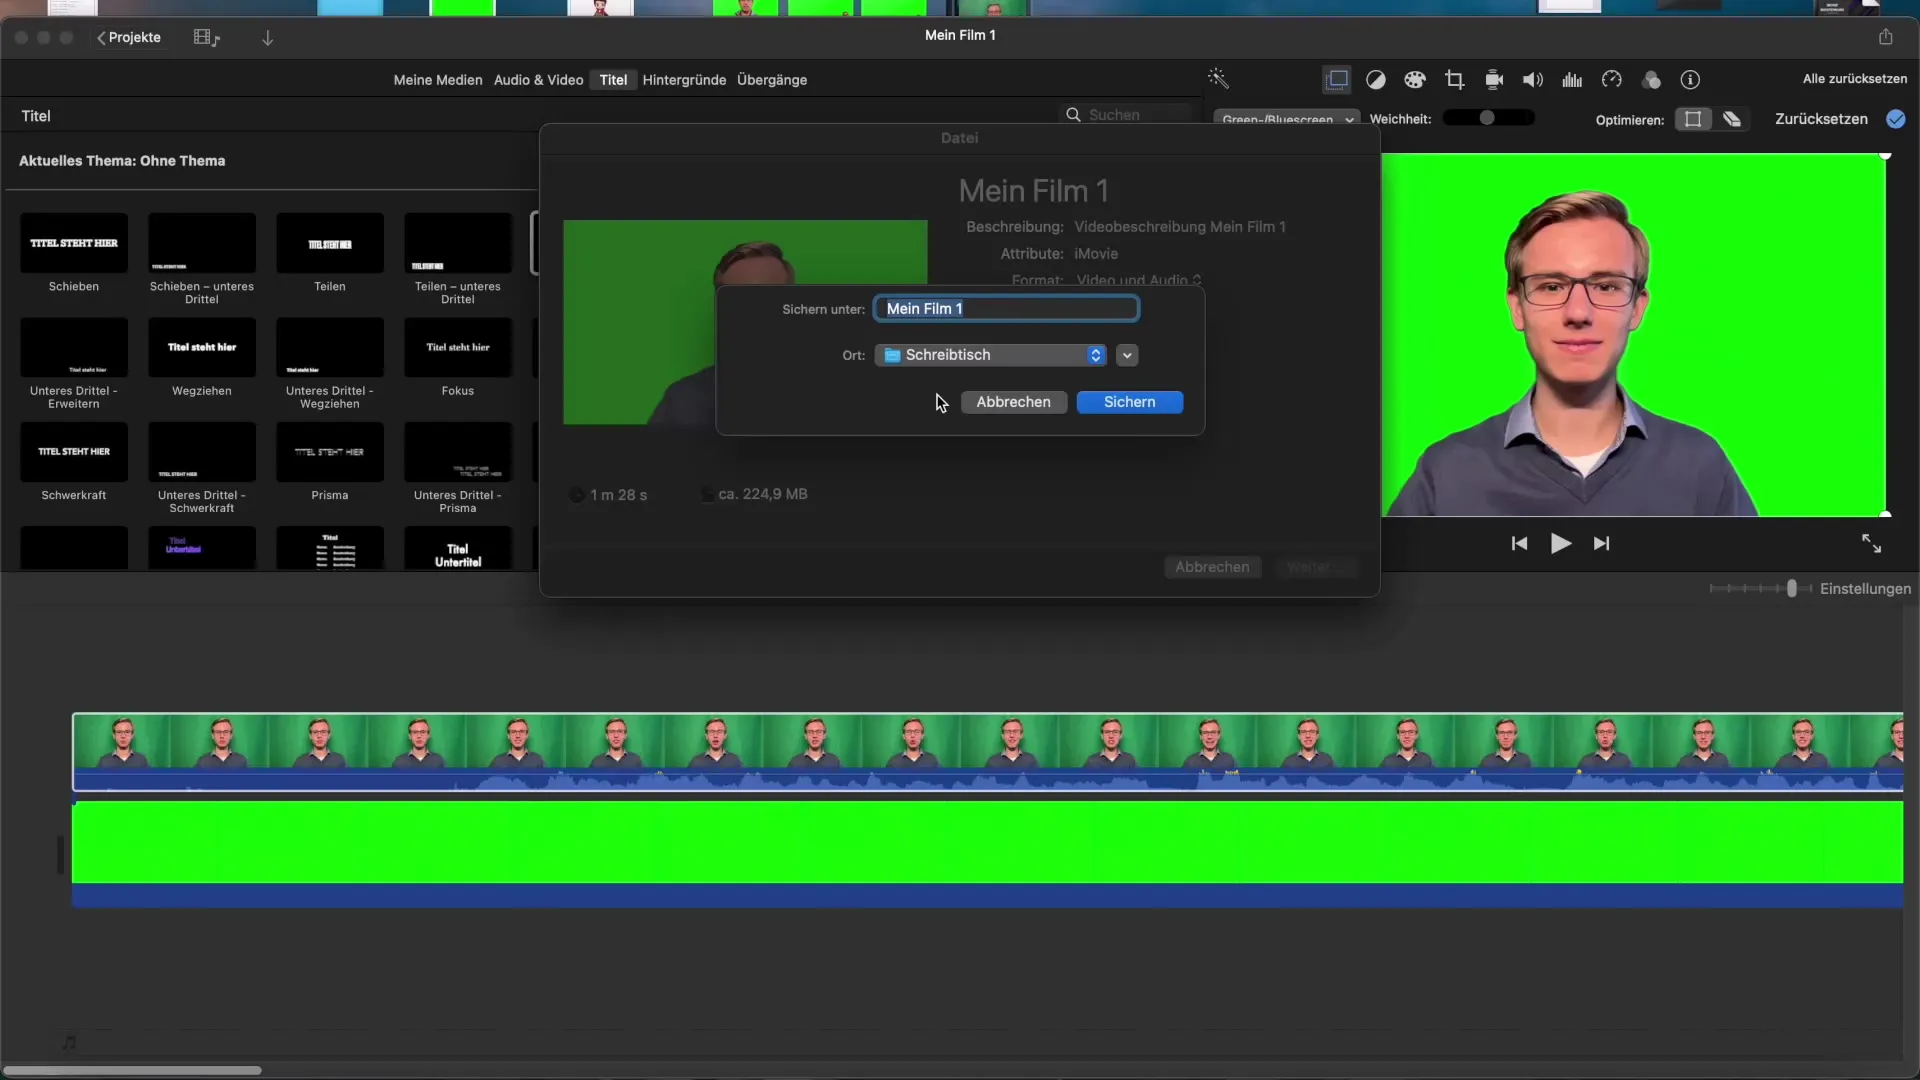Select the Teilen – unteres Drittel title
This screenshot has width=1920, height=1080.
[x=458, y=243]
